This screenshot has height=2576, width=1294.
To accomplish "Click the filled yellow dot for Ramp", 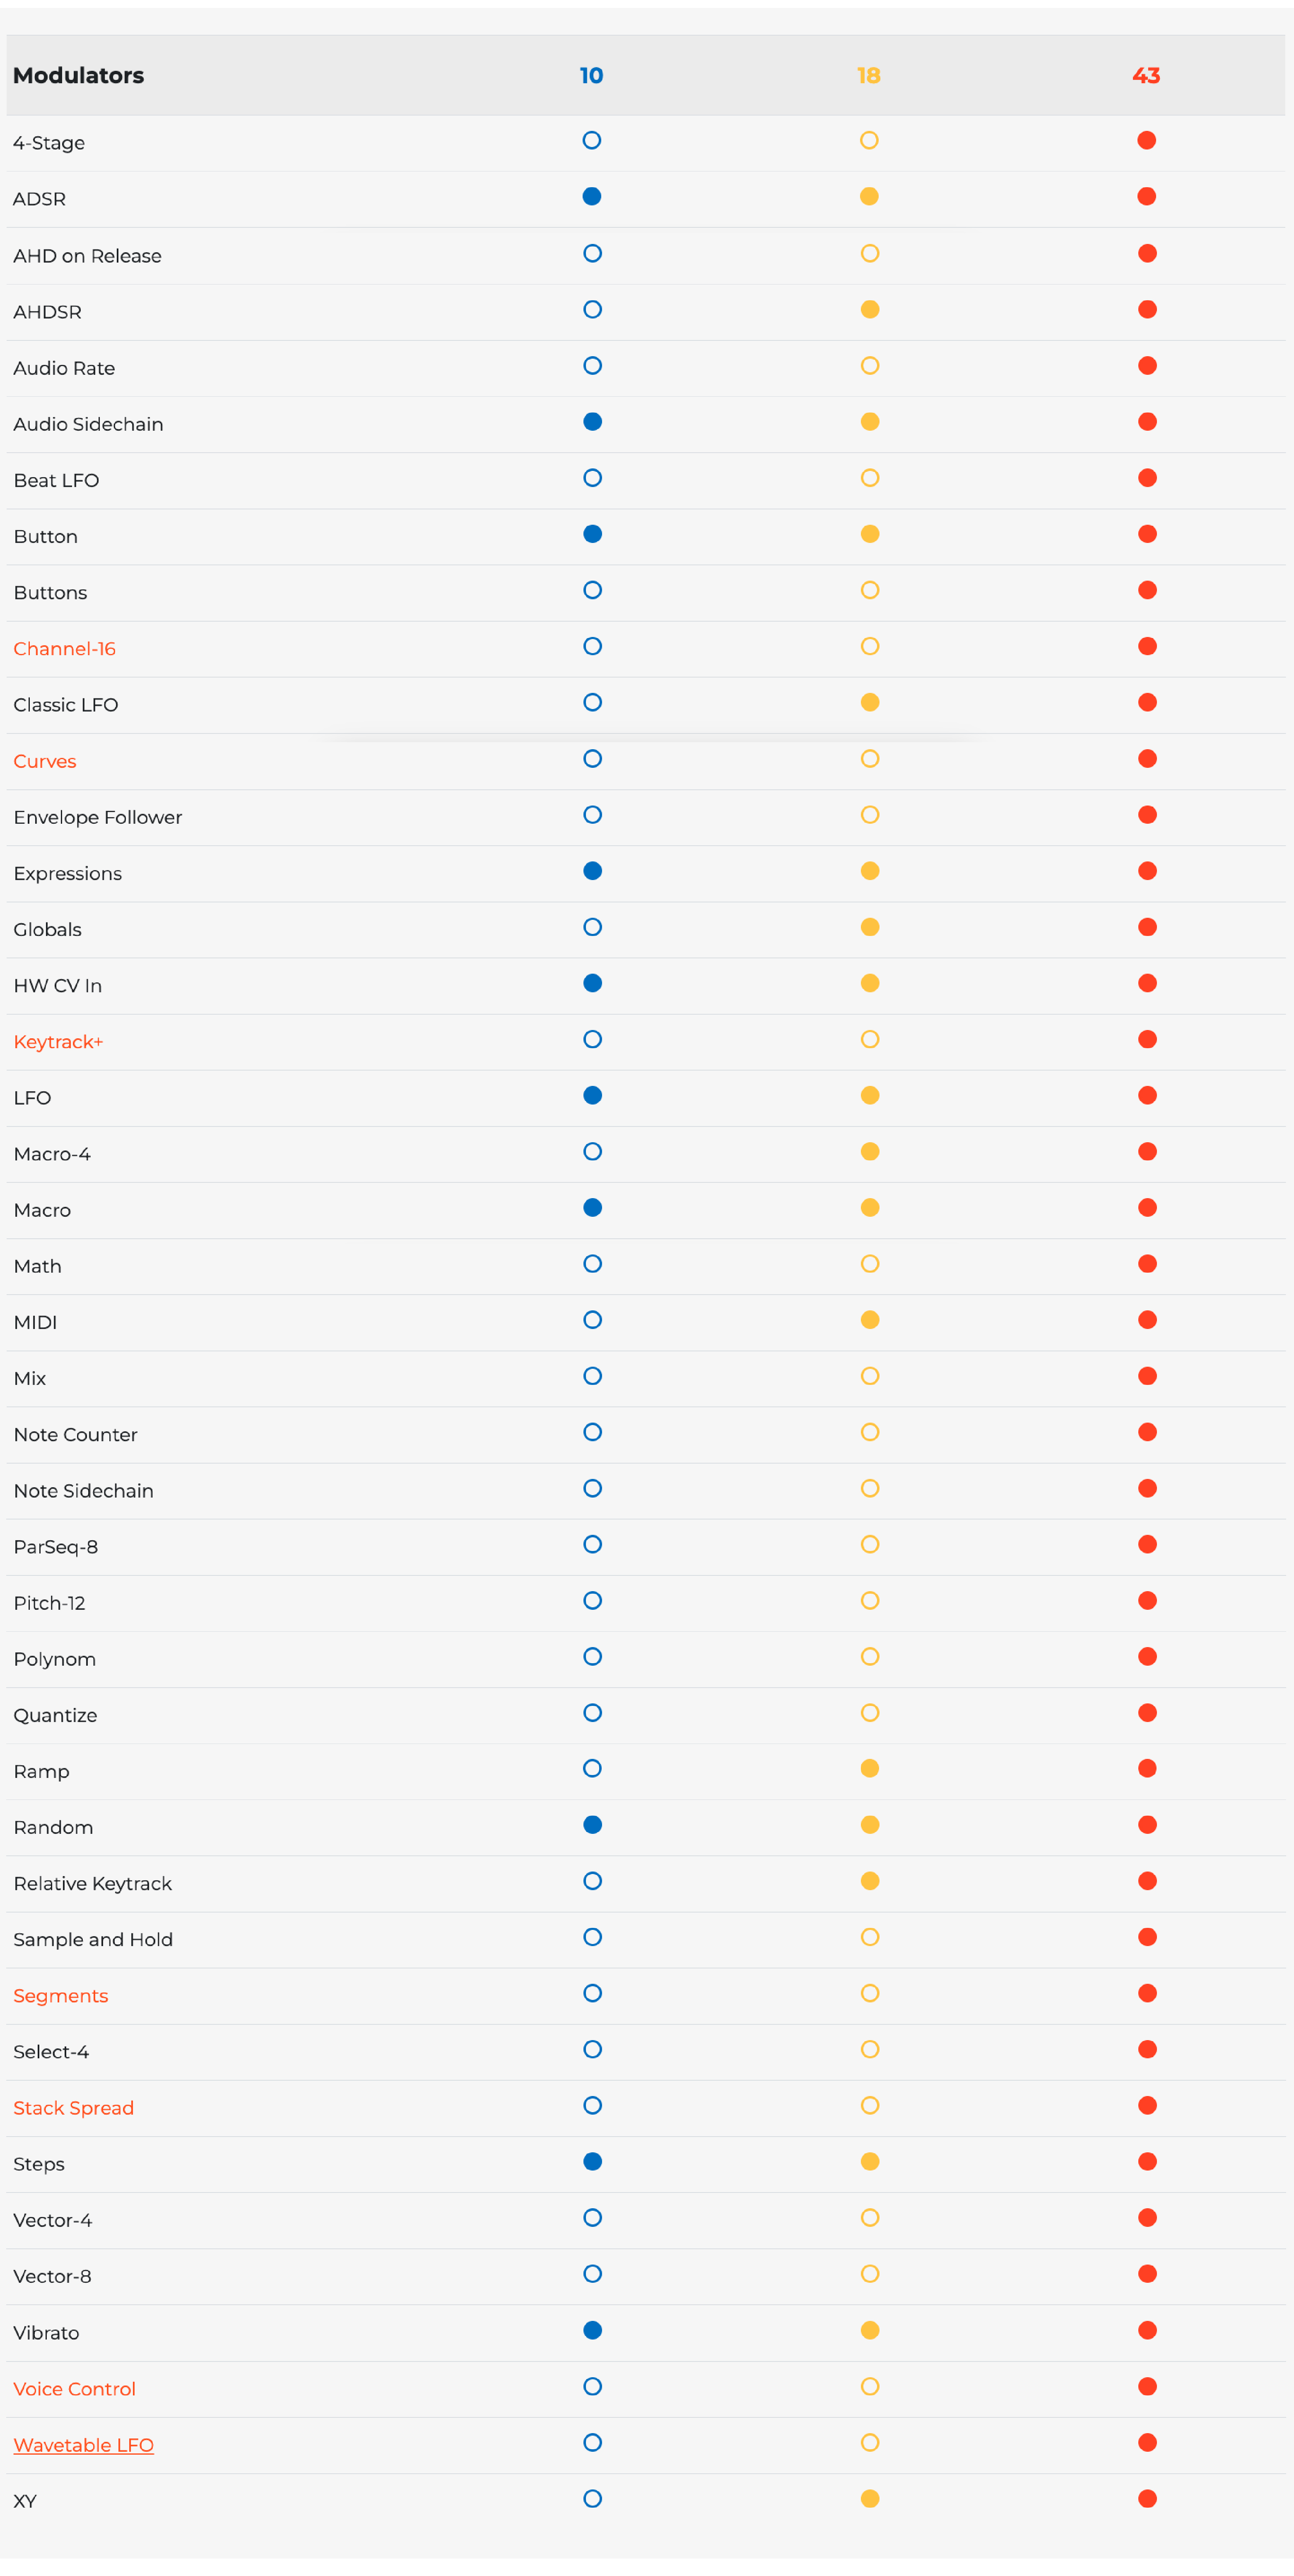I will click(870, 1769).
